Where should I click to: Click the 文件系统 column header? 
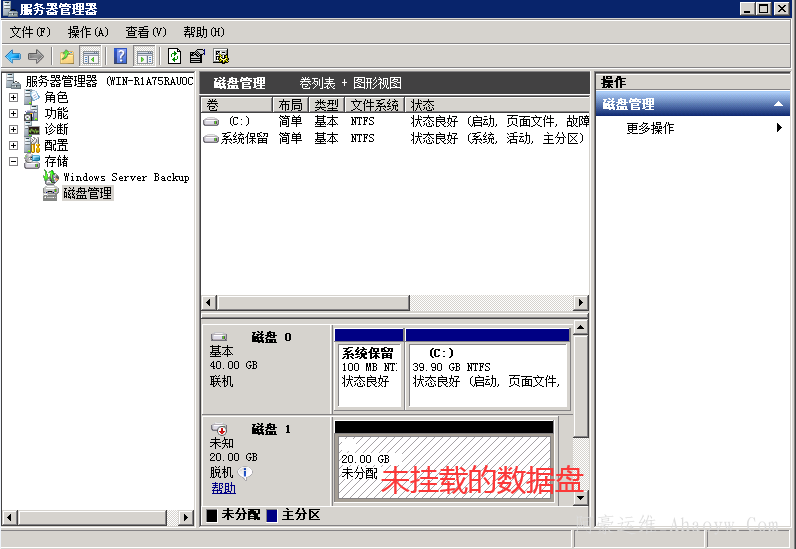click(x=374, y=105)
